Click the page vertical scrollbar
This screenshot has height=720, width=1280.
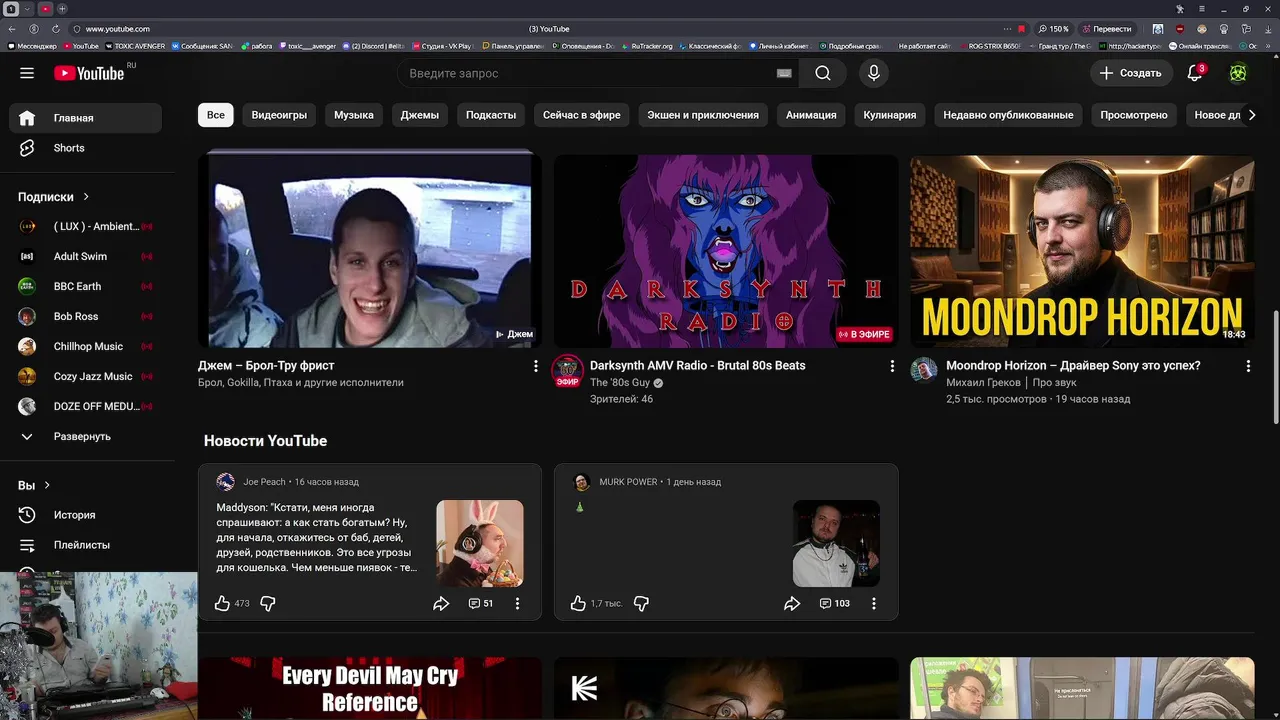1275,369
